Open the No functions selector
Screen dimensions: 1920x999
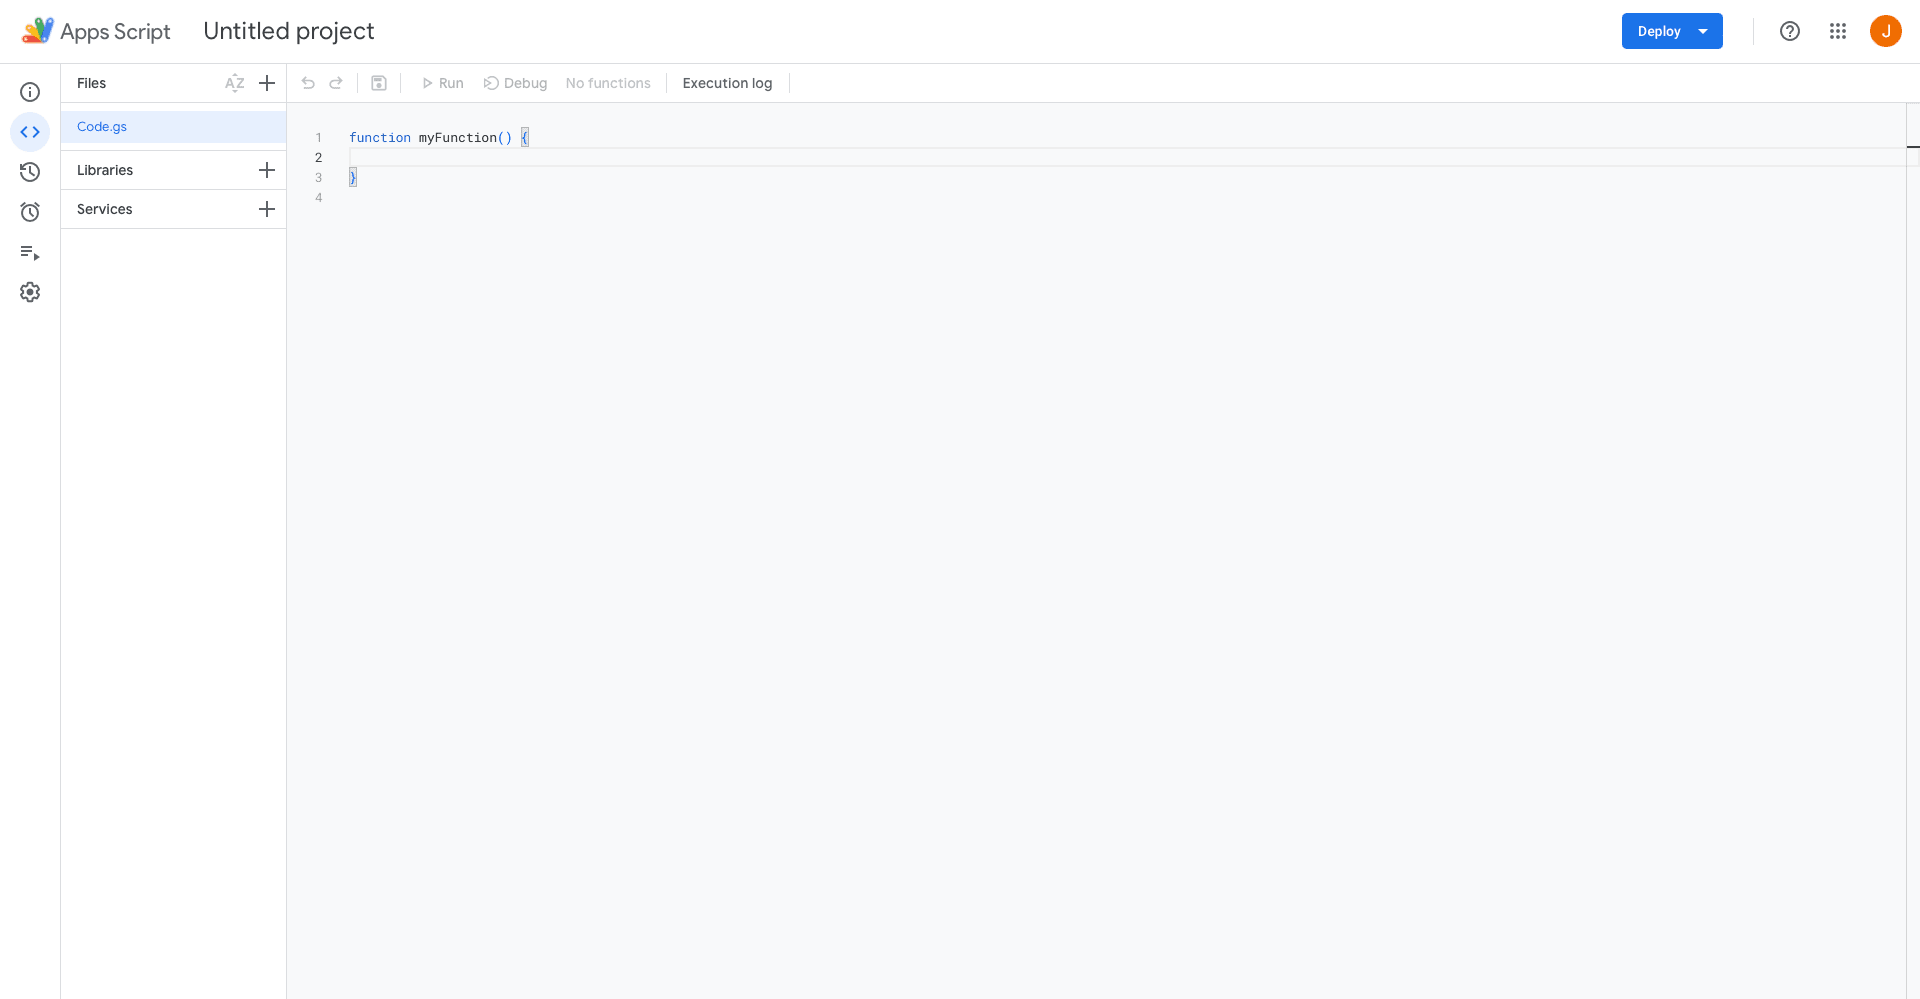[608, 83]
